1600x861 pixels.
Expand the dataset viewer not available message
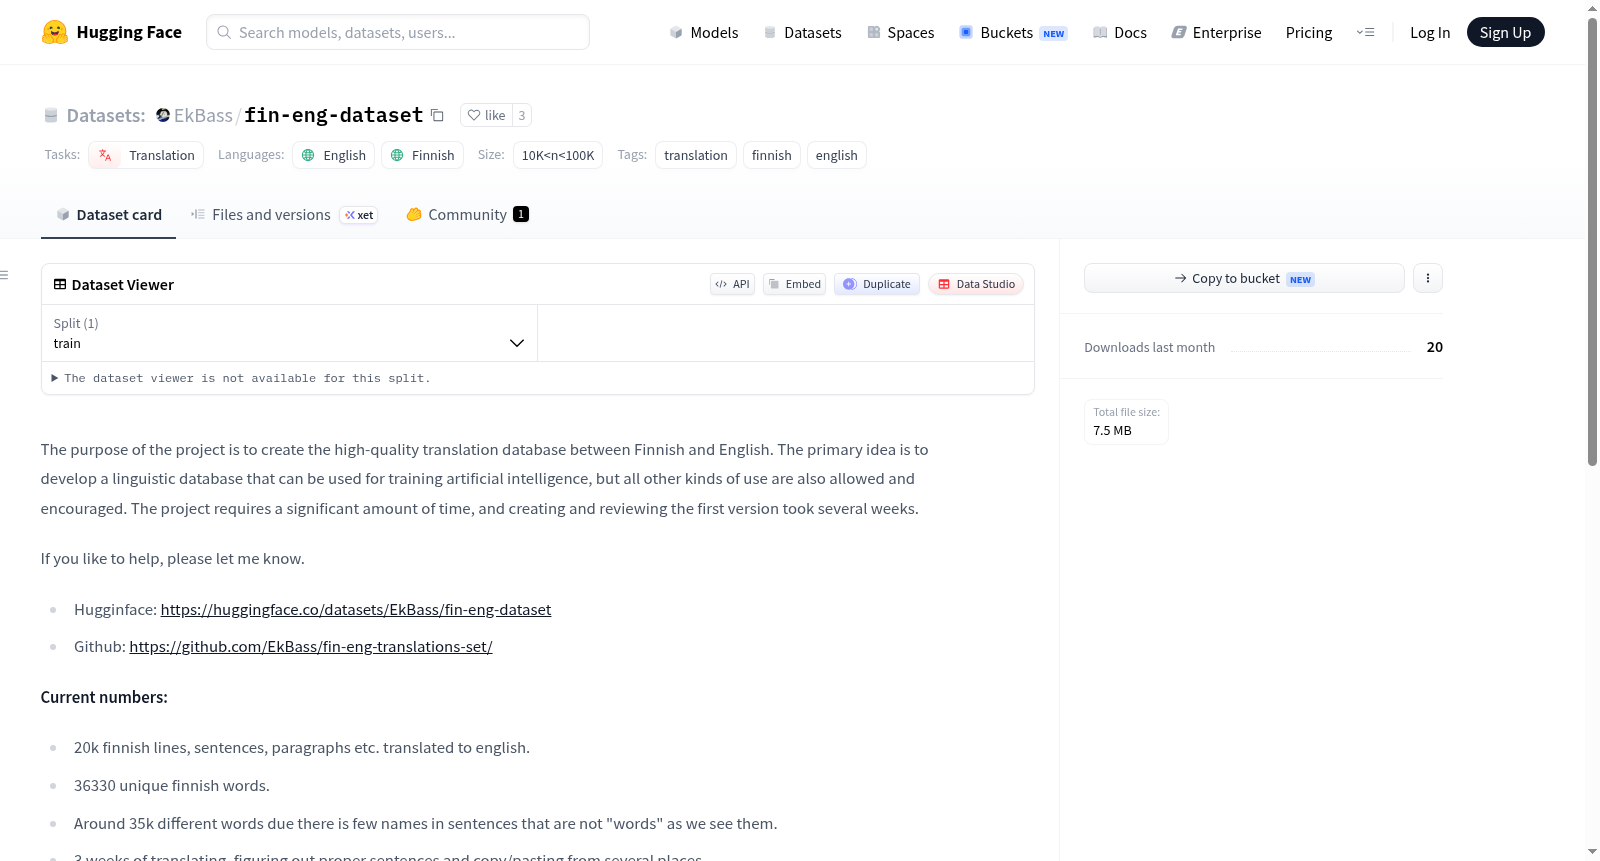tap(241, 378)
